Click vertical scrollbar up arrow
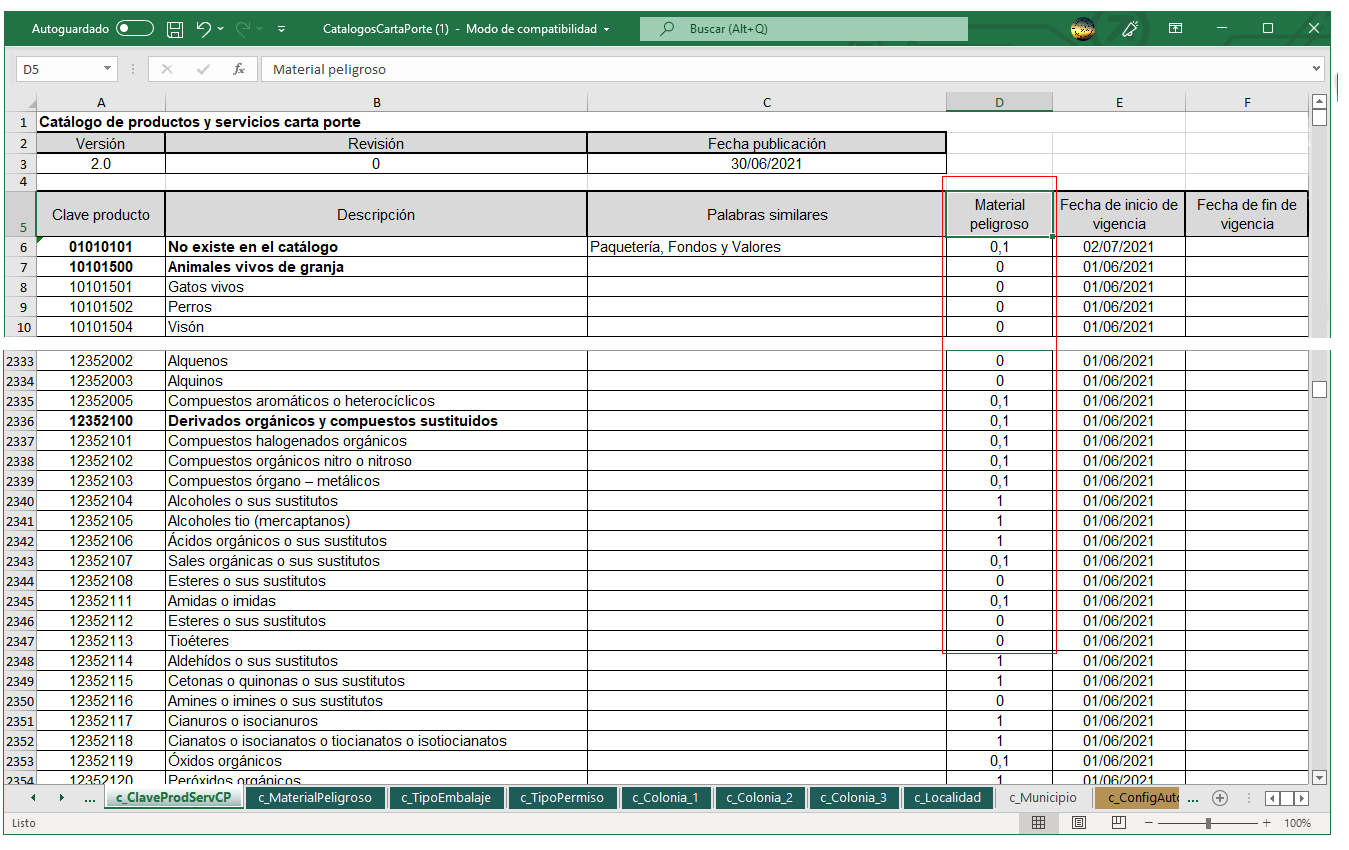Screen dimensions: 1349x850 (1319, 101)
